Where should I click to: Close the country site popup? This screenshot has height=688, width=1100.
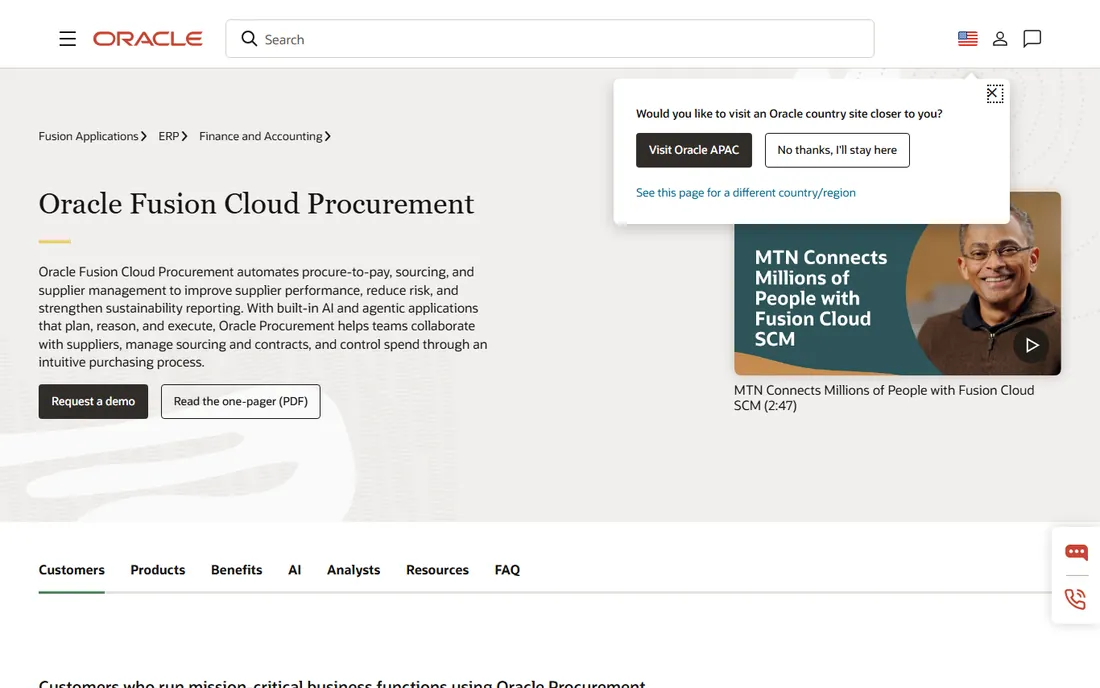[x=994, y=93]
